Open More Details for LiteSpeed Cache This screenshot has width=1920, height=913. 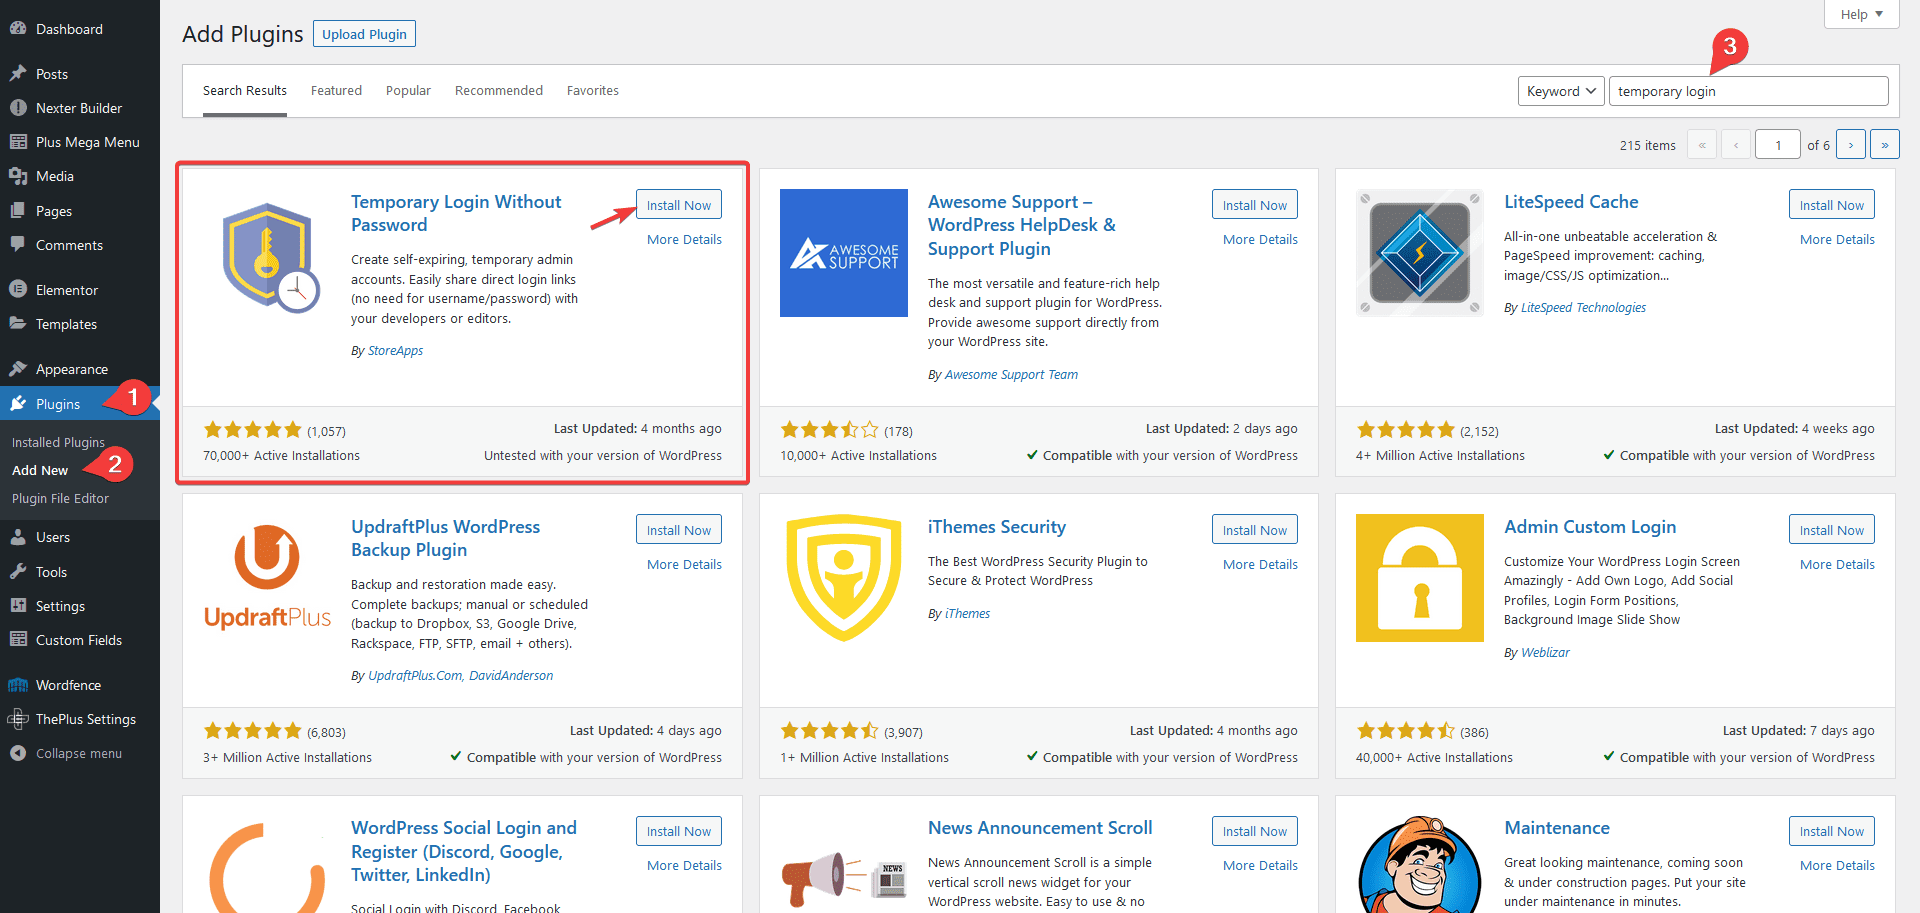click(1837, 240)
